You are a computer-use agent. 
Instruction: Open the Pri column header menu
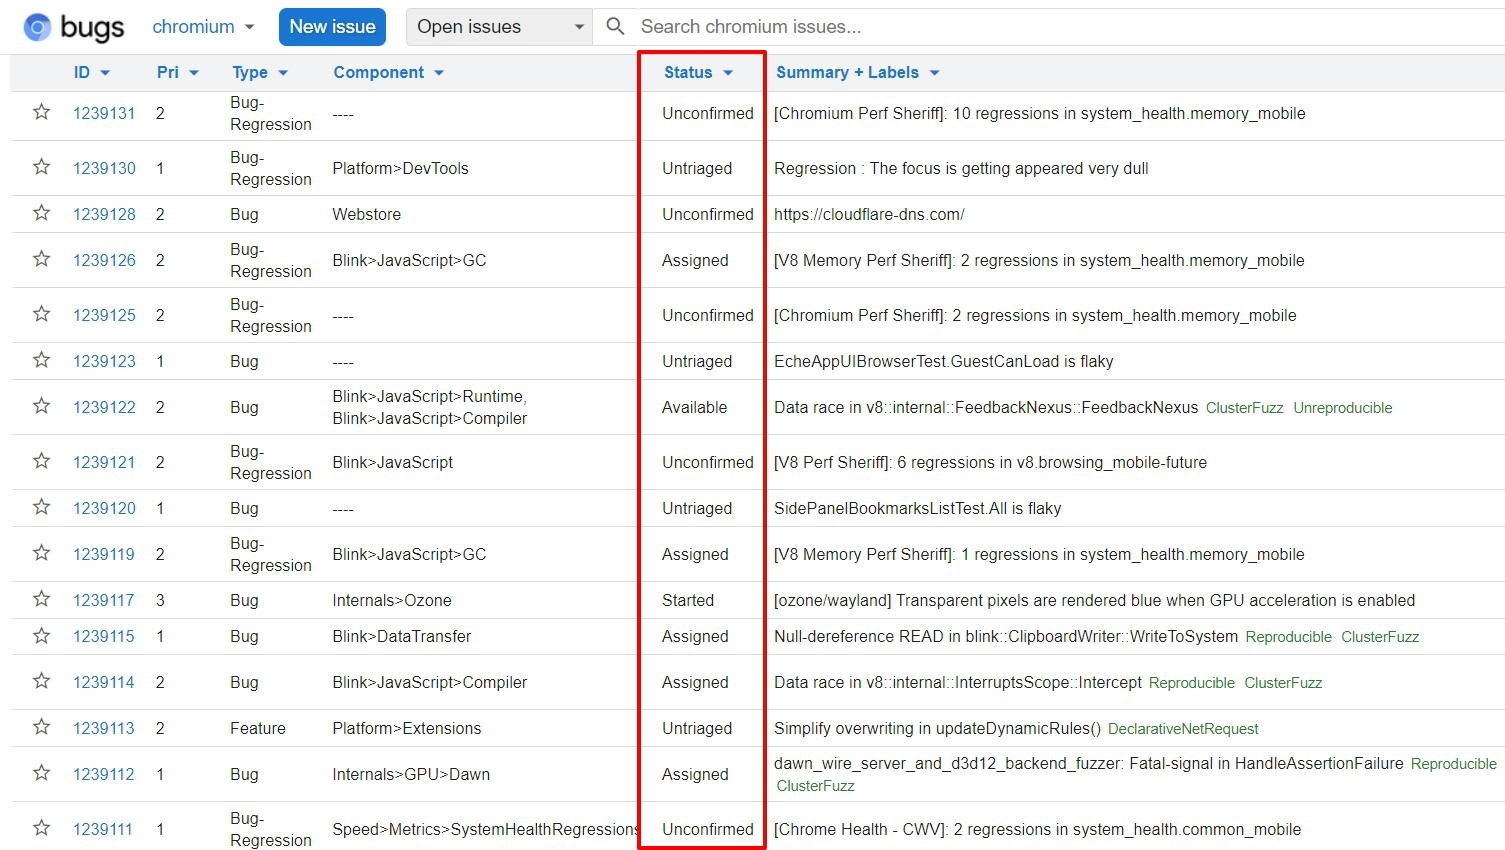pyautogui.click(x=177, y=72)
